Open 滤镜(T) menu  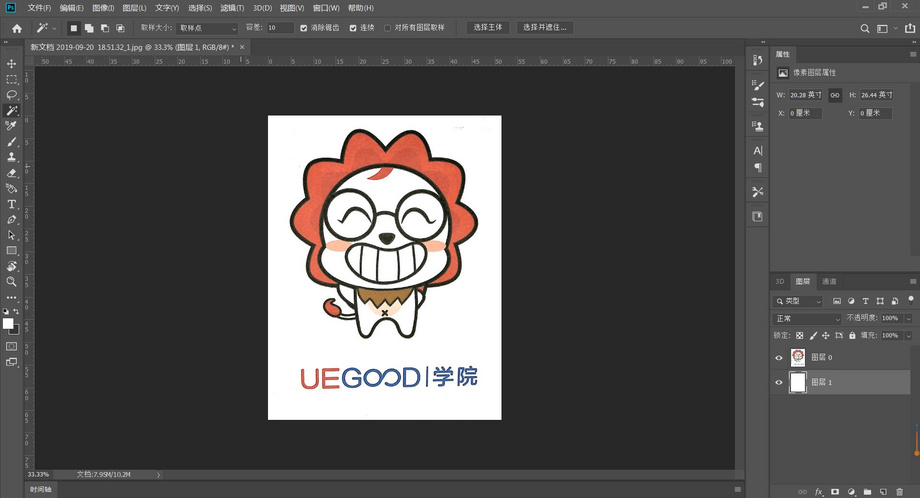tap(232, 8)
